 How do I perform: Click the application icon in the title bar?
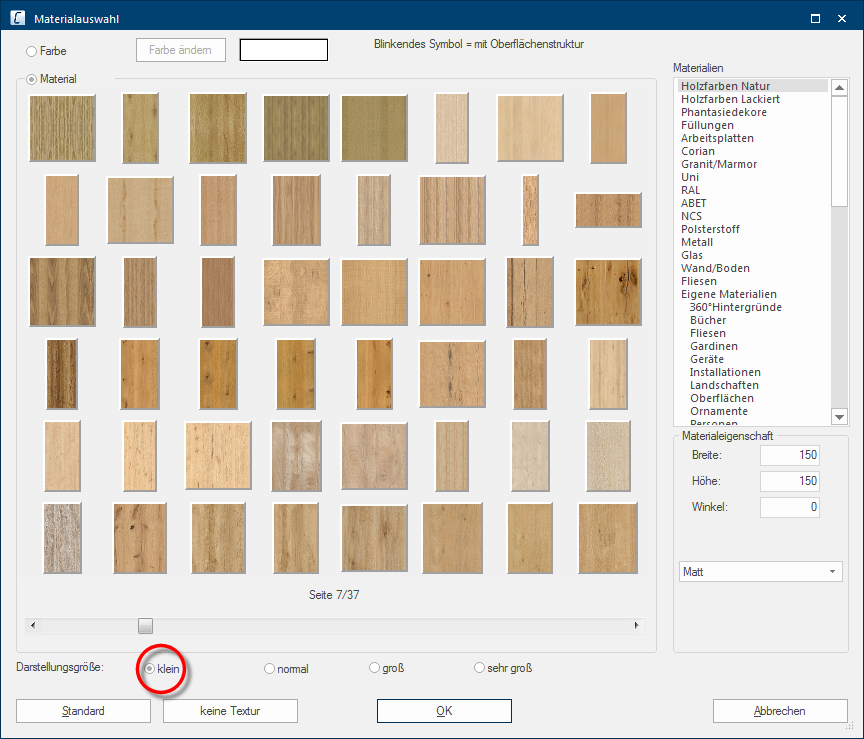tap(17, 18)
